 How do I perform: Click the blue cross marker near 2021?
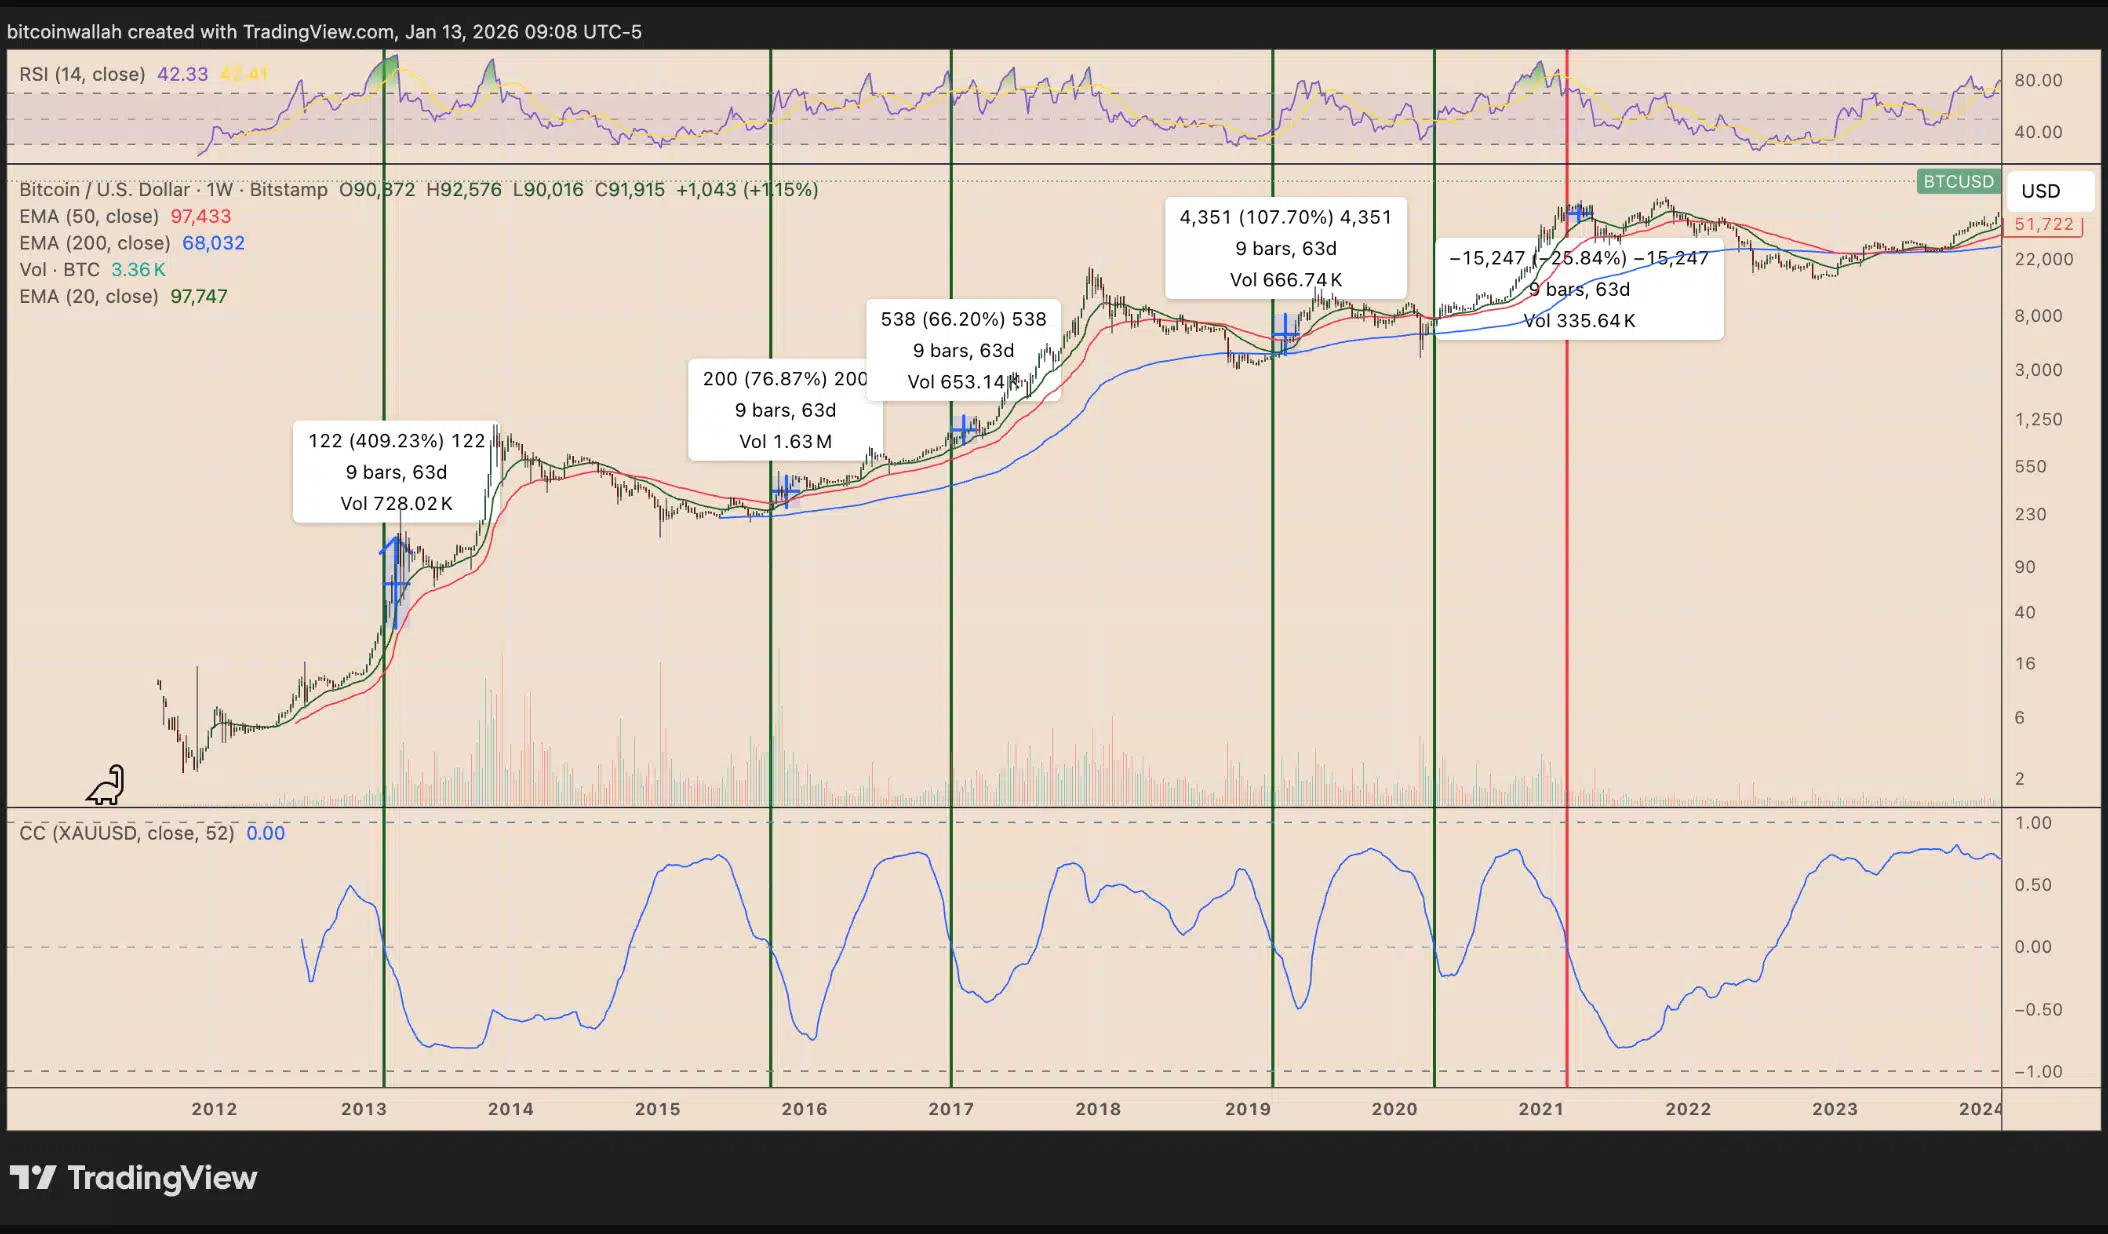pyautogui.click(x=1579, y=213)
